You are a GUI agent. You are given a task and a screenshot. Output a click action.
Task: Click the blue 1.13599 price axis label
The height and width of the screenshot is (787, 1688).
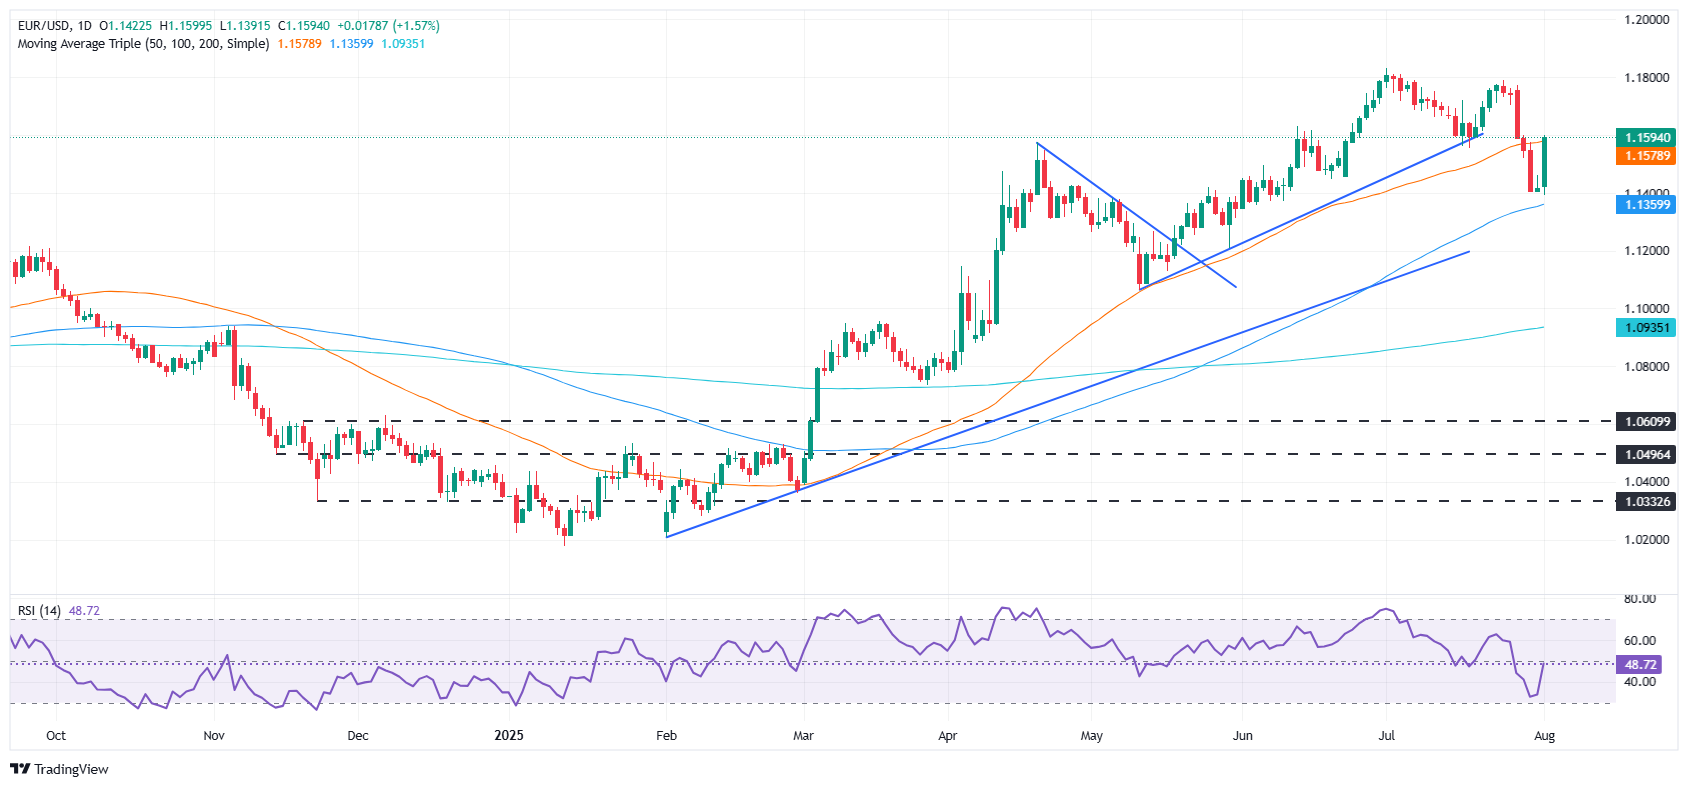coord(1647,205)
